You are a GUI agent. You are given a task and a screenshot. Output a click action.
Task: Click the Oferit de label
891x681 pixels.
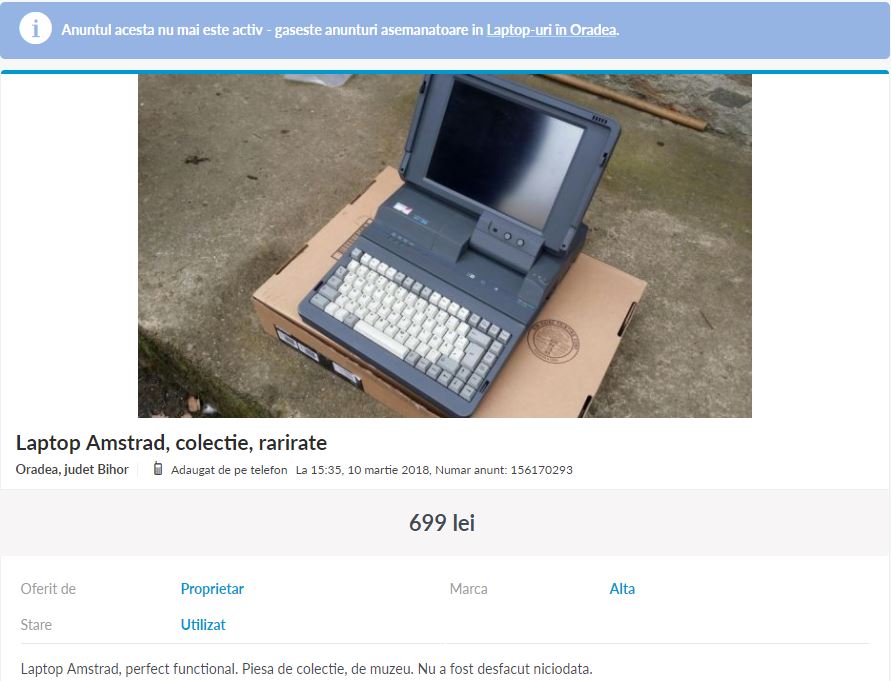pyautogui.click(x=48, y=589)
